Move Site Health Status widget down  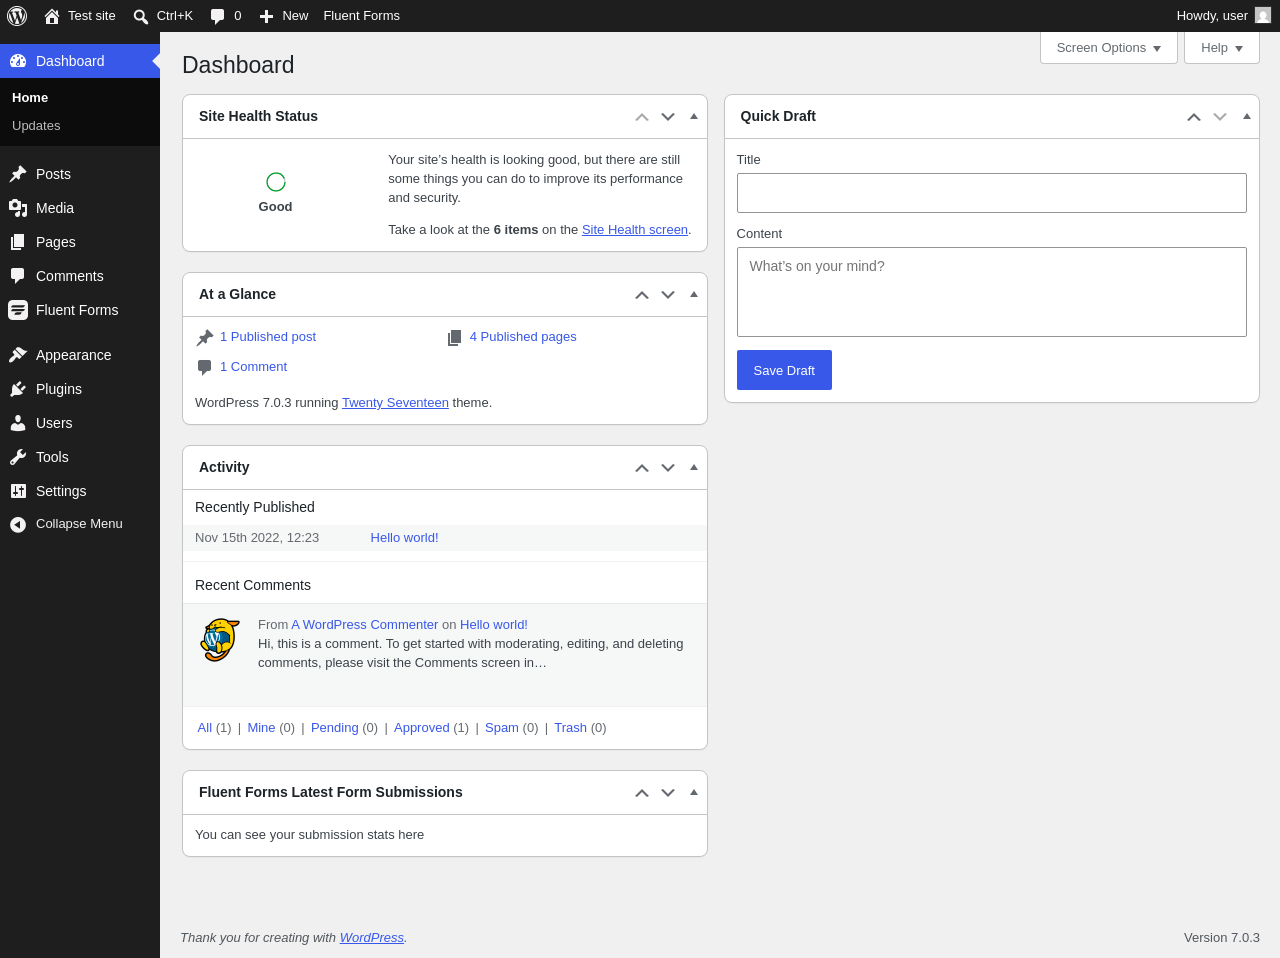click(668, 117)
